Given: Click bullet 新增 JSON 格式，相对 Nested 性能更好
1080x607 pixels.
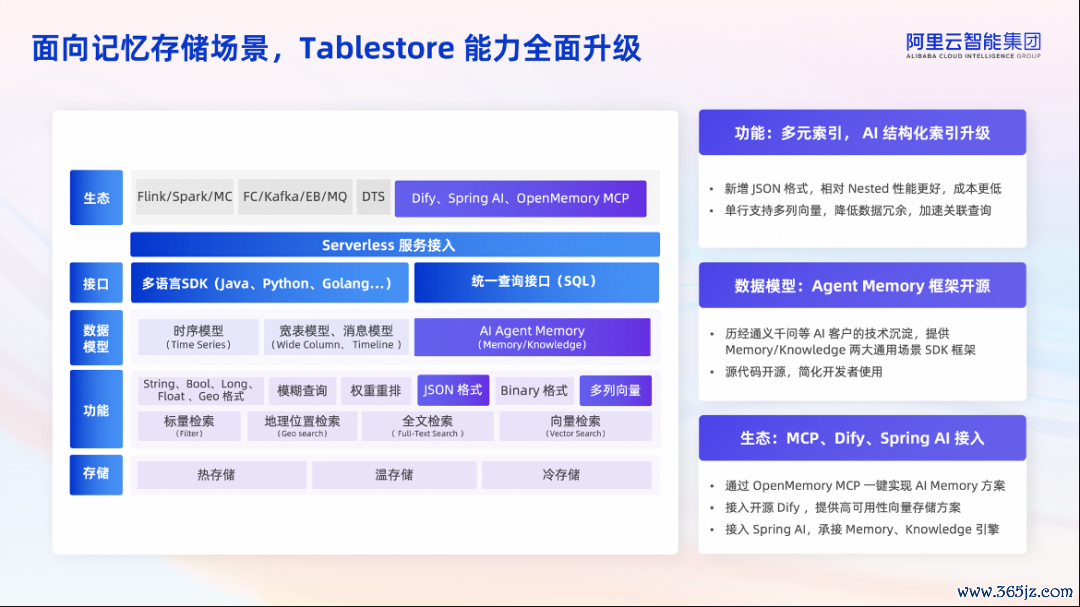Looking at the screenshot, I should coord(862,188).
